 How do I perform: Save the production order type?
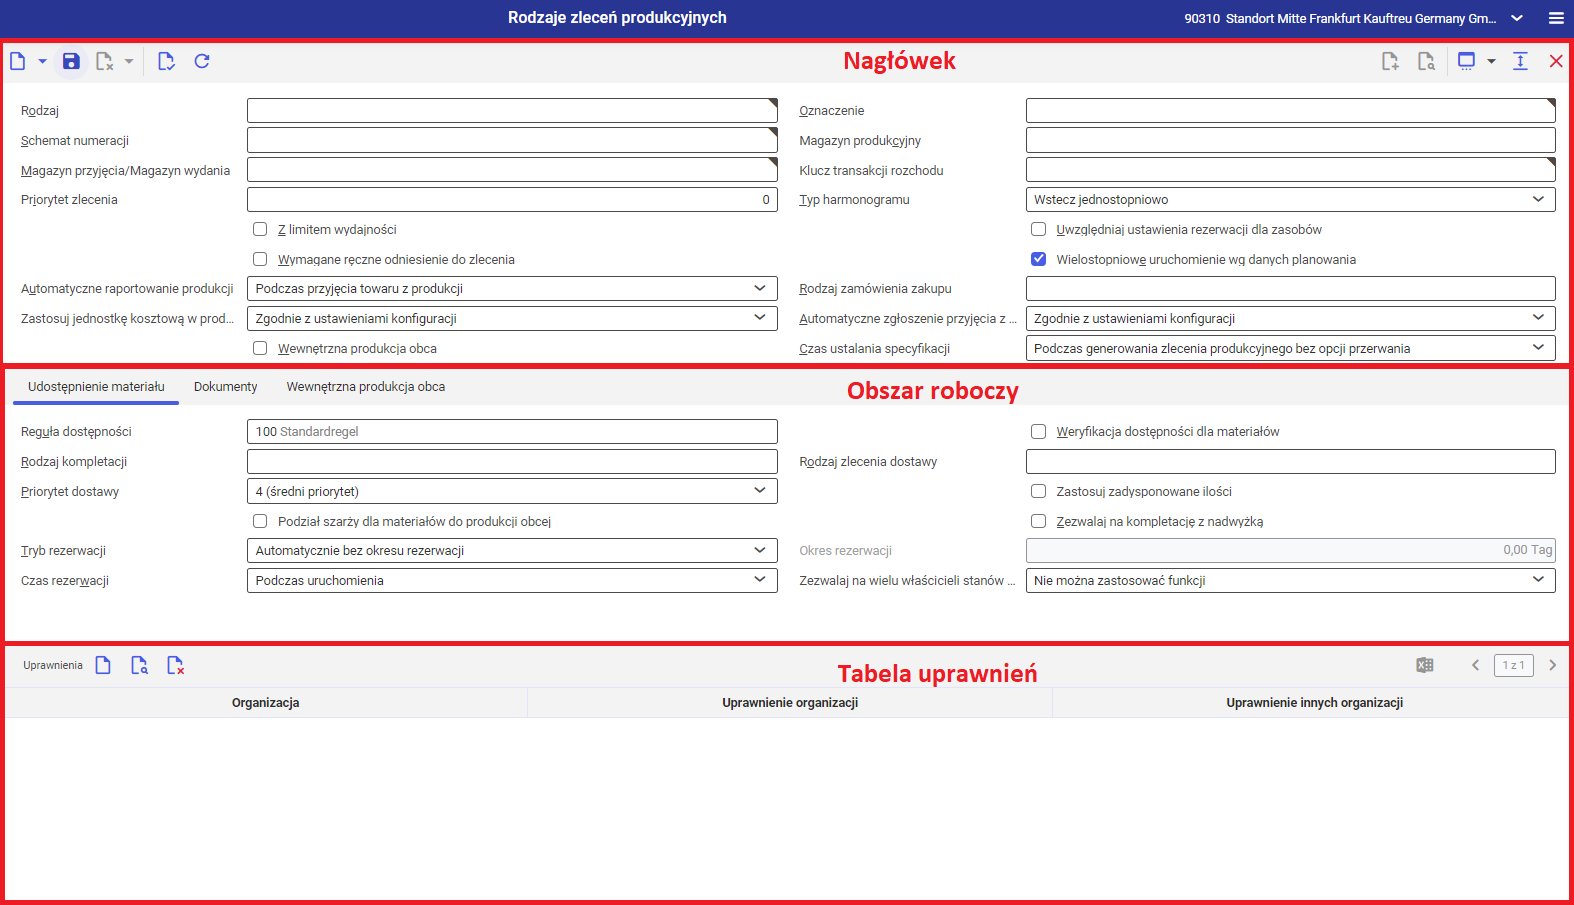tap(71, 61)
